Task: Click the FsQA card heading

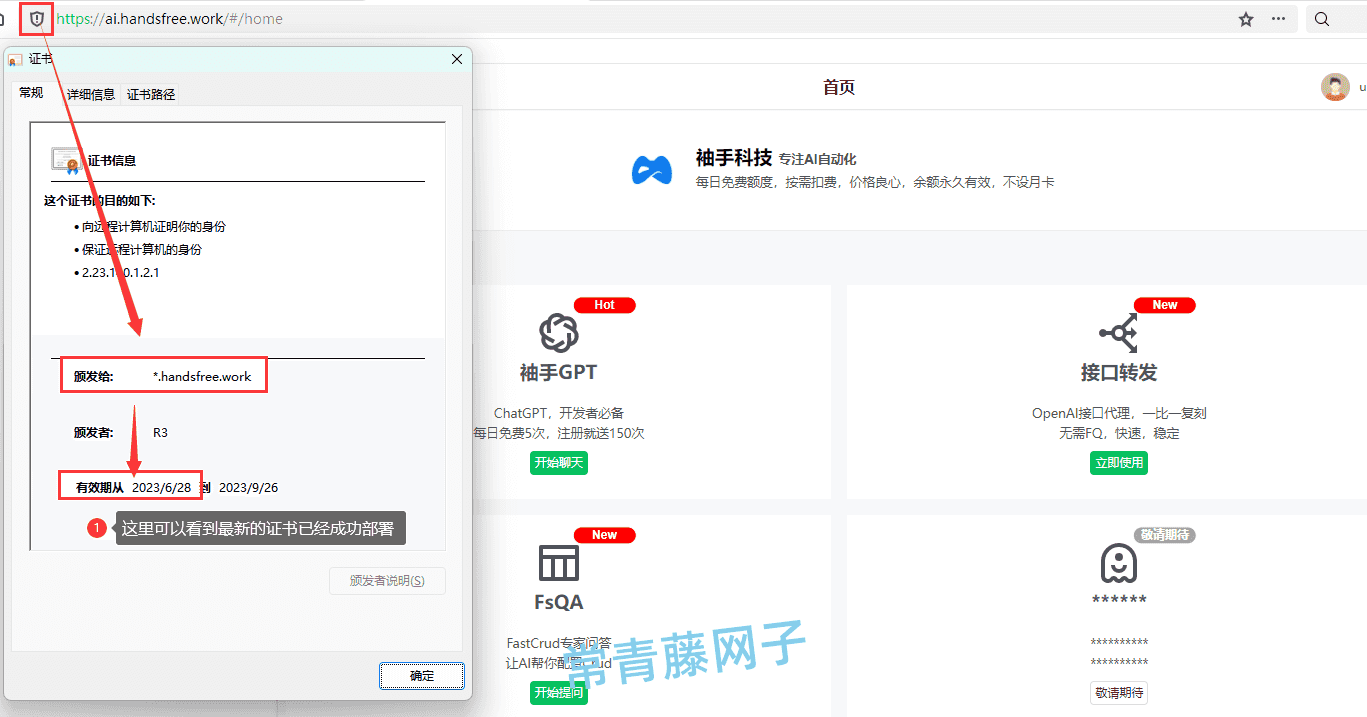Action: click(559, 603)
